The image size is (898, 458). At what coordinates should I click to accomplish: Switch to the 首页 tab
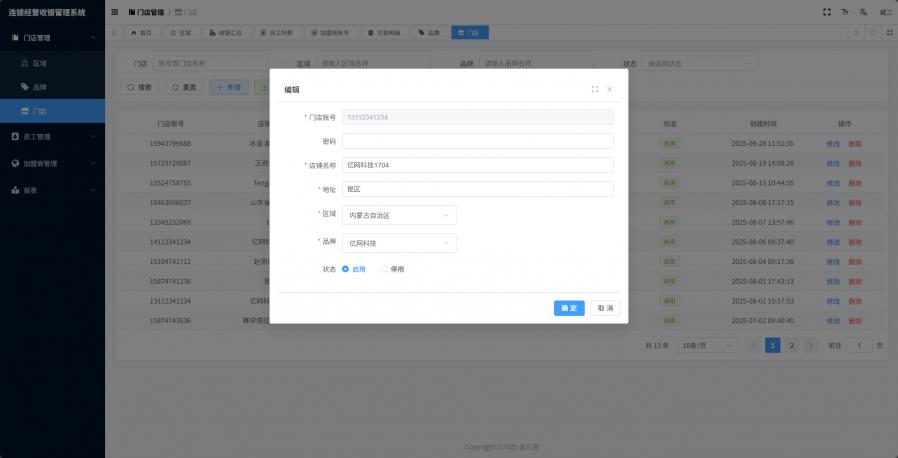click(141, 33)
